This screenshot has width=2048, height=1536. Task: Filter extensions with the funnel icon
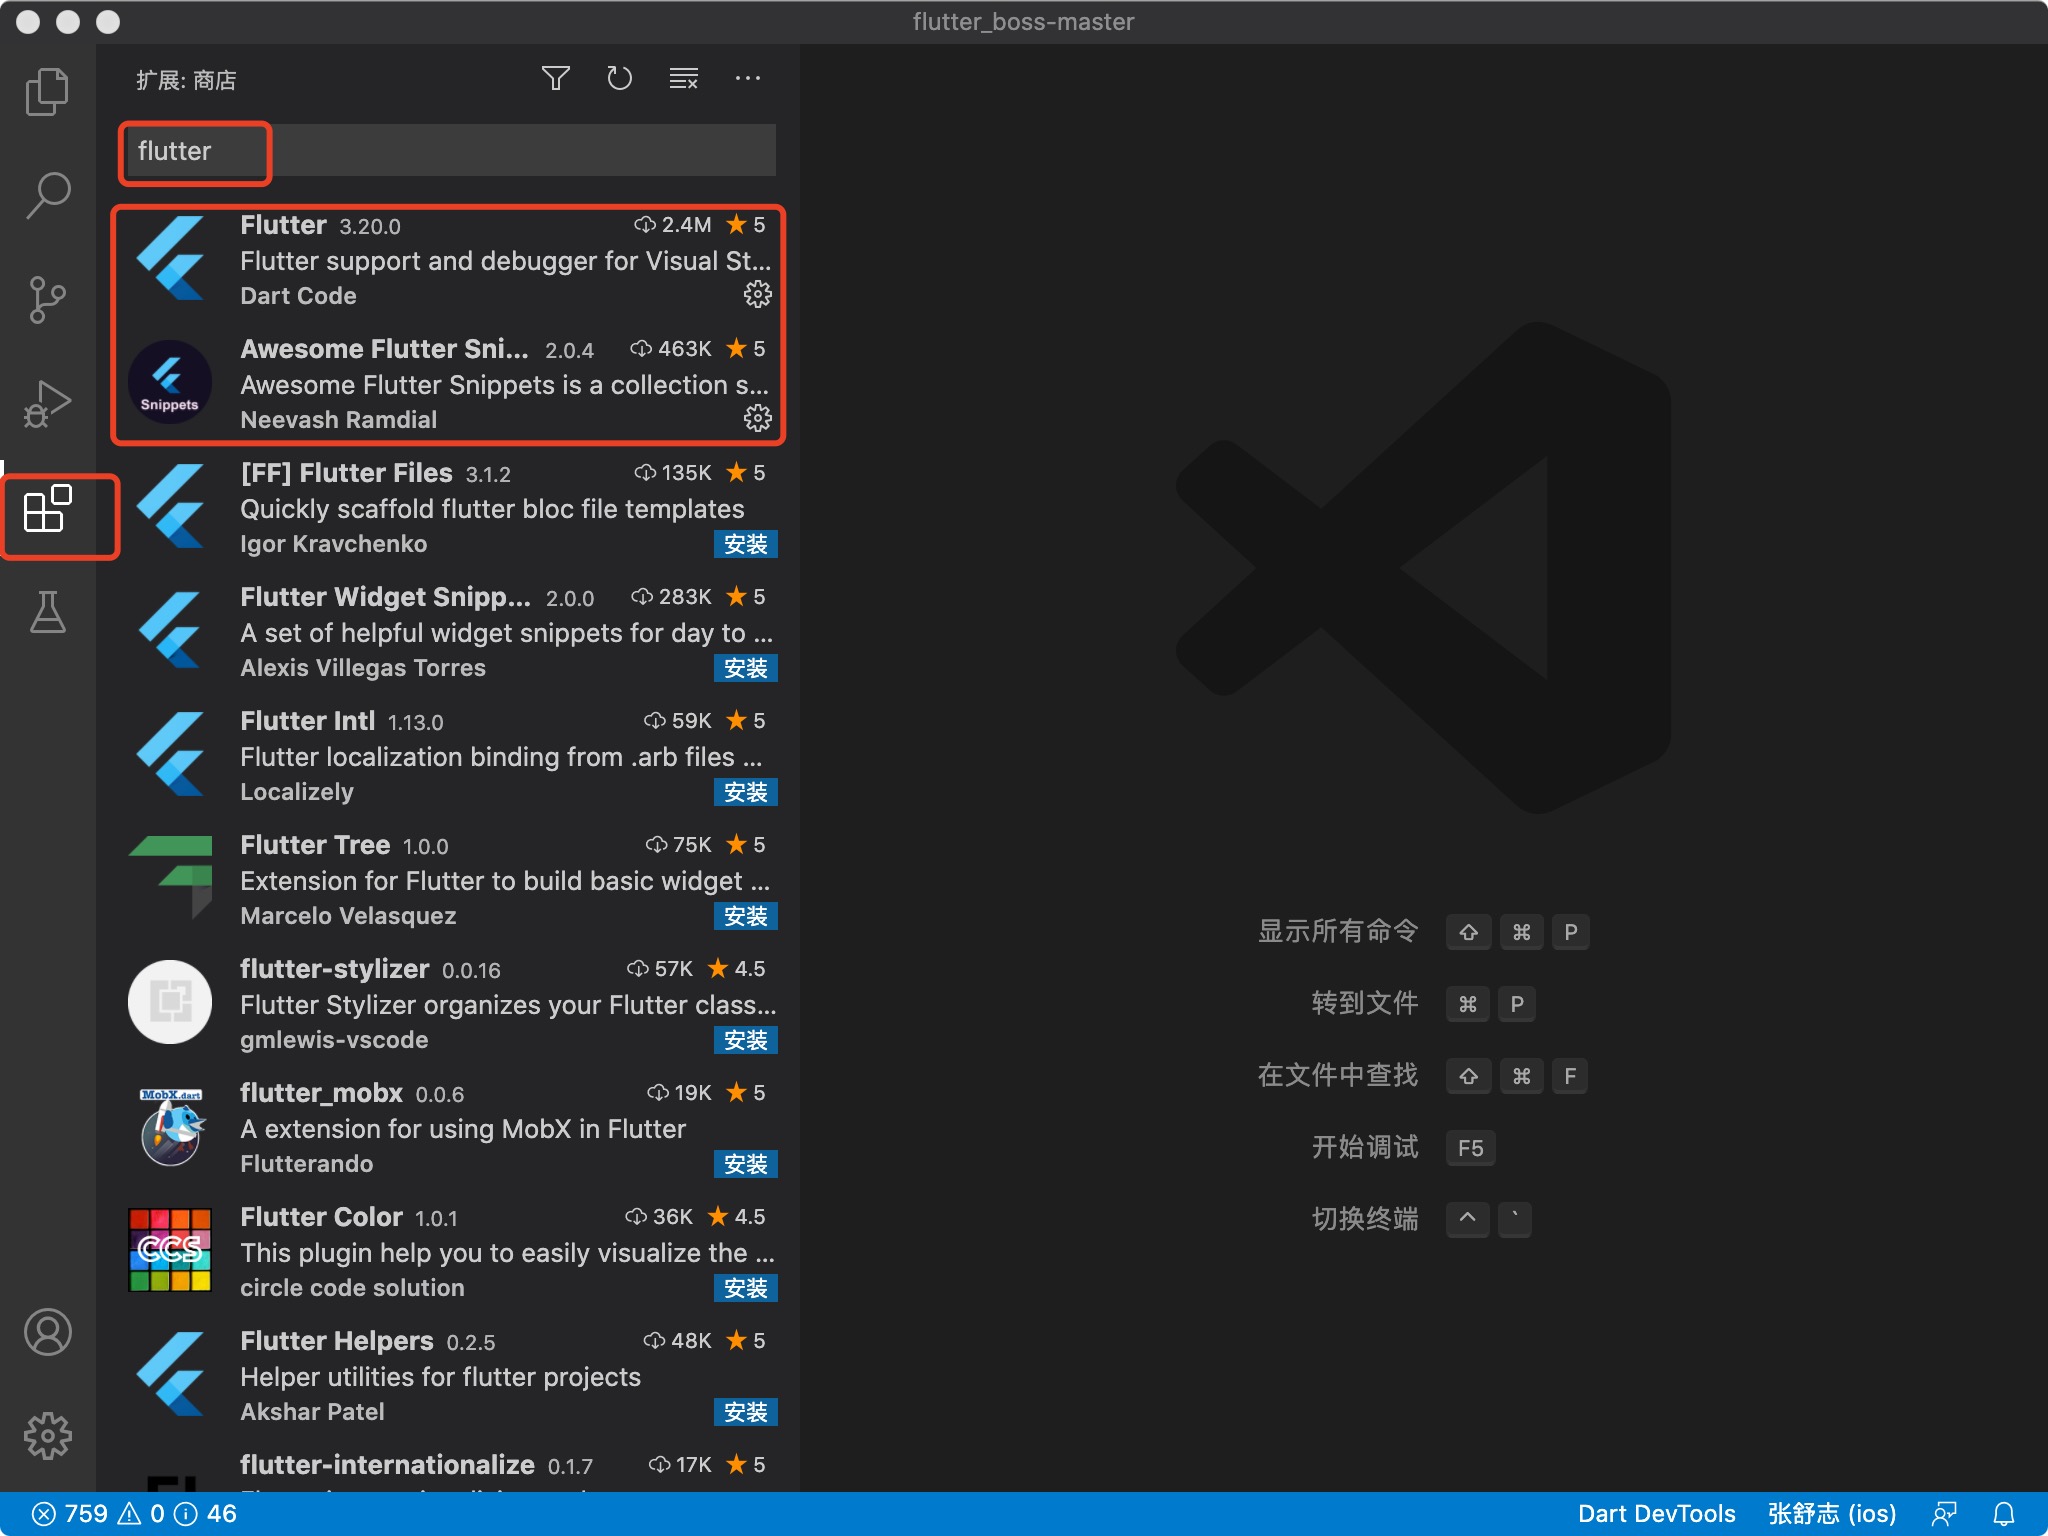click(x=555, y=78)
